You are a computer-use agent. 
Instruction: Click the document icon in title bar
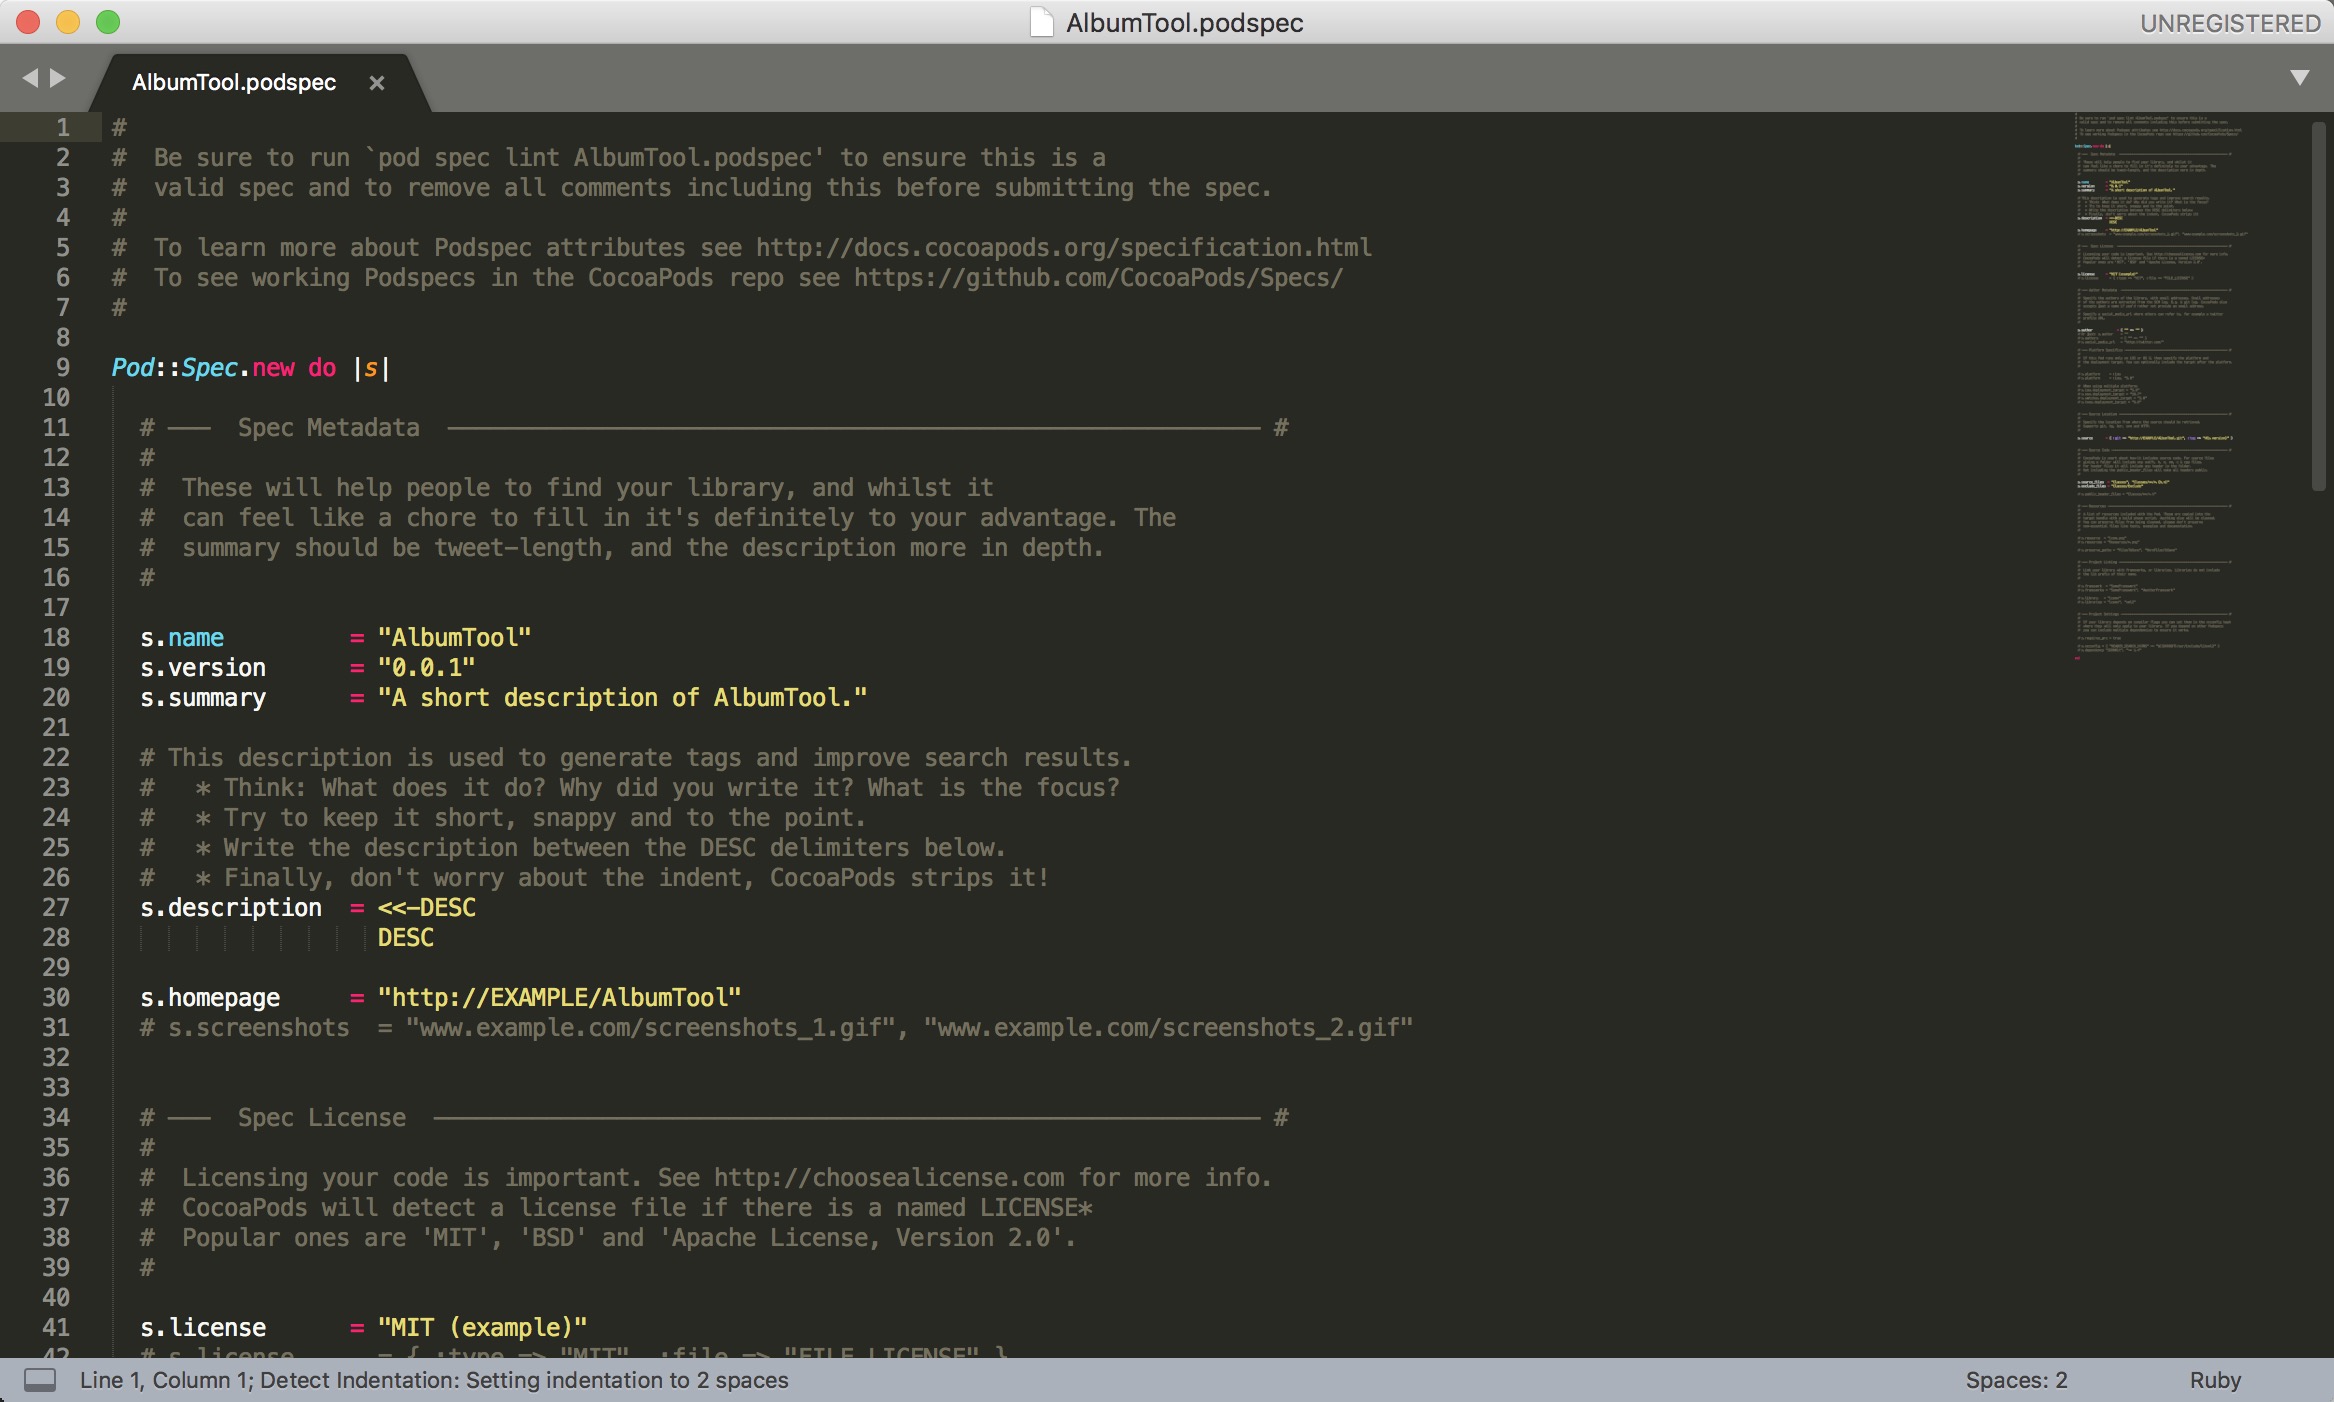click(1041, 22)
